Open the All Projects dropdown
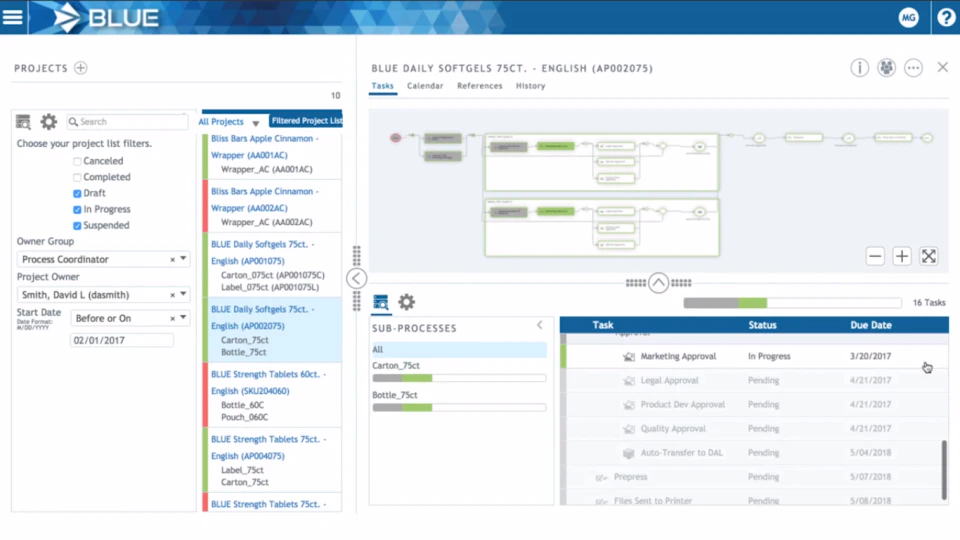 point(229,122)
